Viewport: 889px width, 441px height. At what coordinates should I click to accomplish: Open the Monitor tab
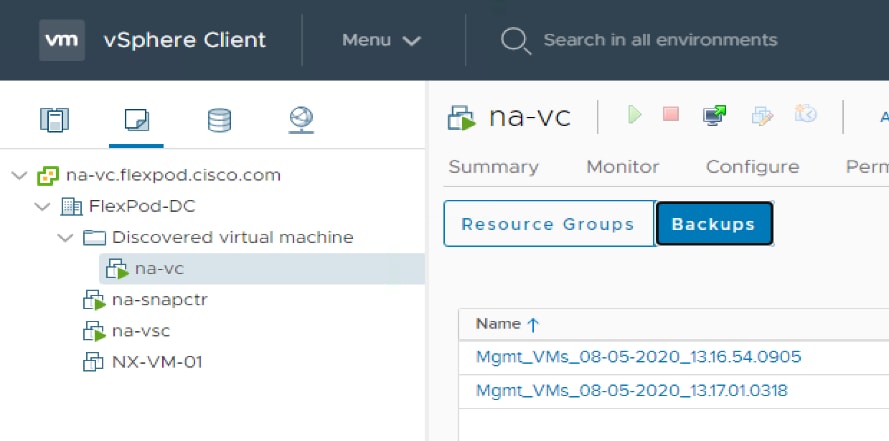coord(623,167)
